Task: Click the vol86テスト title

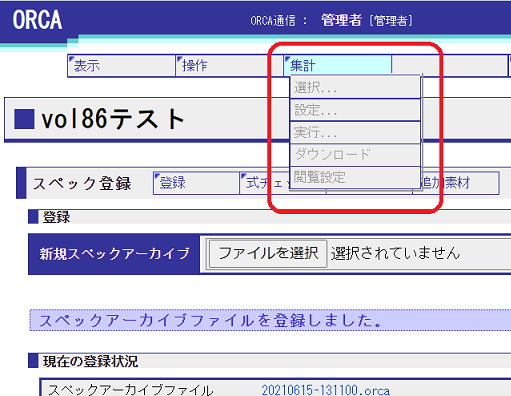Action: coord(113,119)
